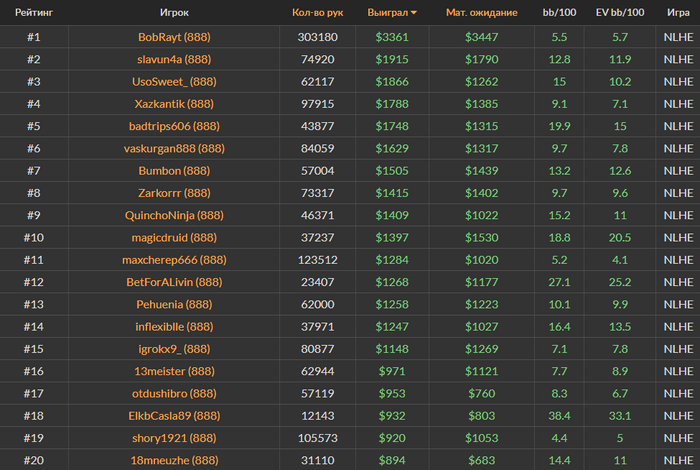Open slavun4a (888) player link
Viewport: 700px width, 470px height.
click(x=174, y=59)
